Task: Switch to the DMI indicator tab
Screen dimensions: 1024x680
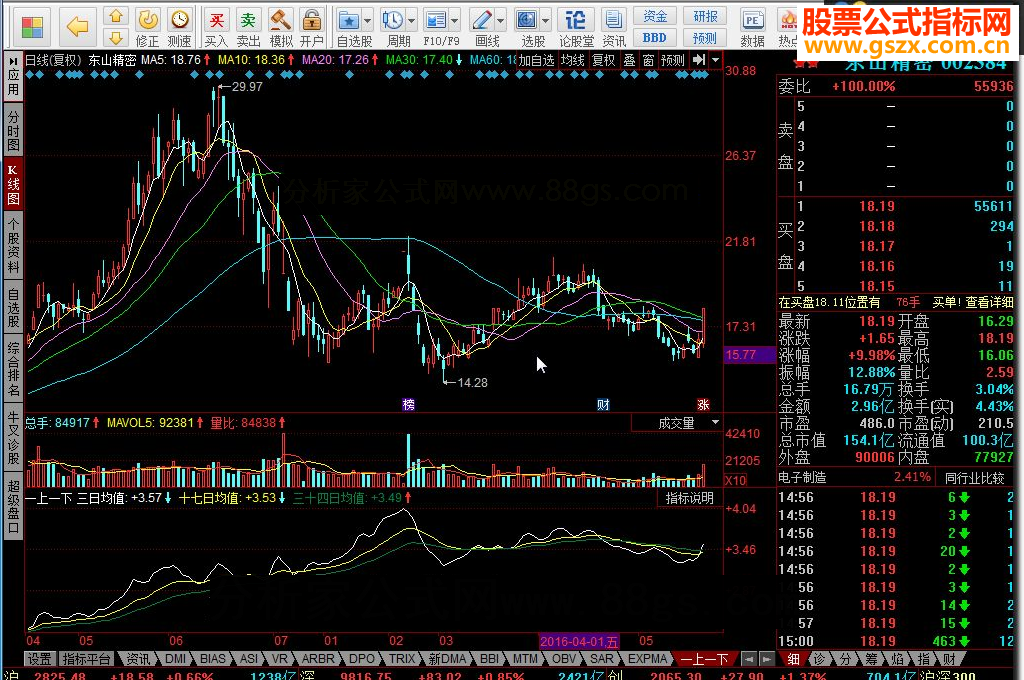Action: [175, 658]
